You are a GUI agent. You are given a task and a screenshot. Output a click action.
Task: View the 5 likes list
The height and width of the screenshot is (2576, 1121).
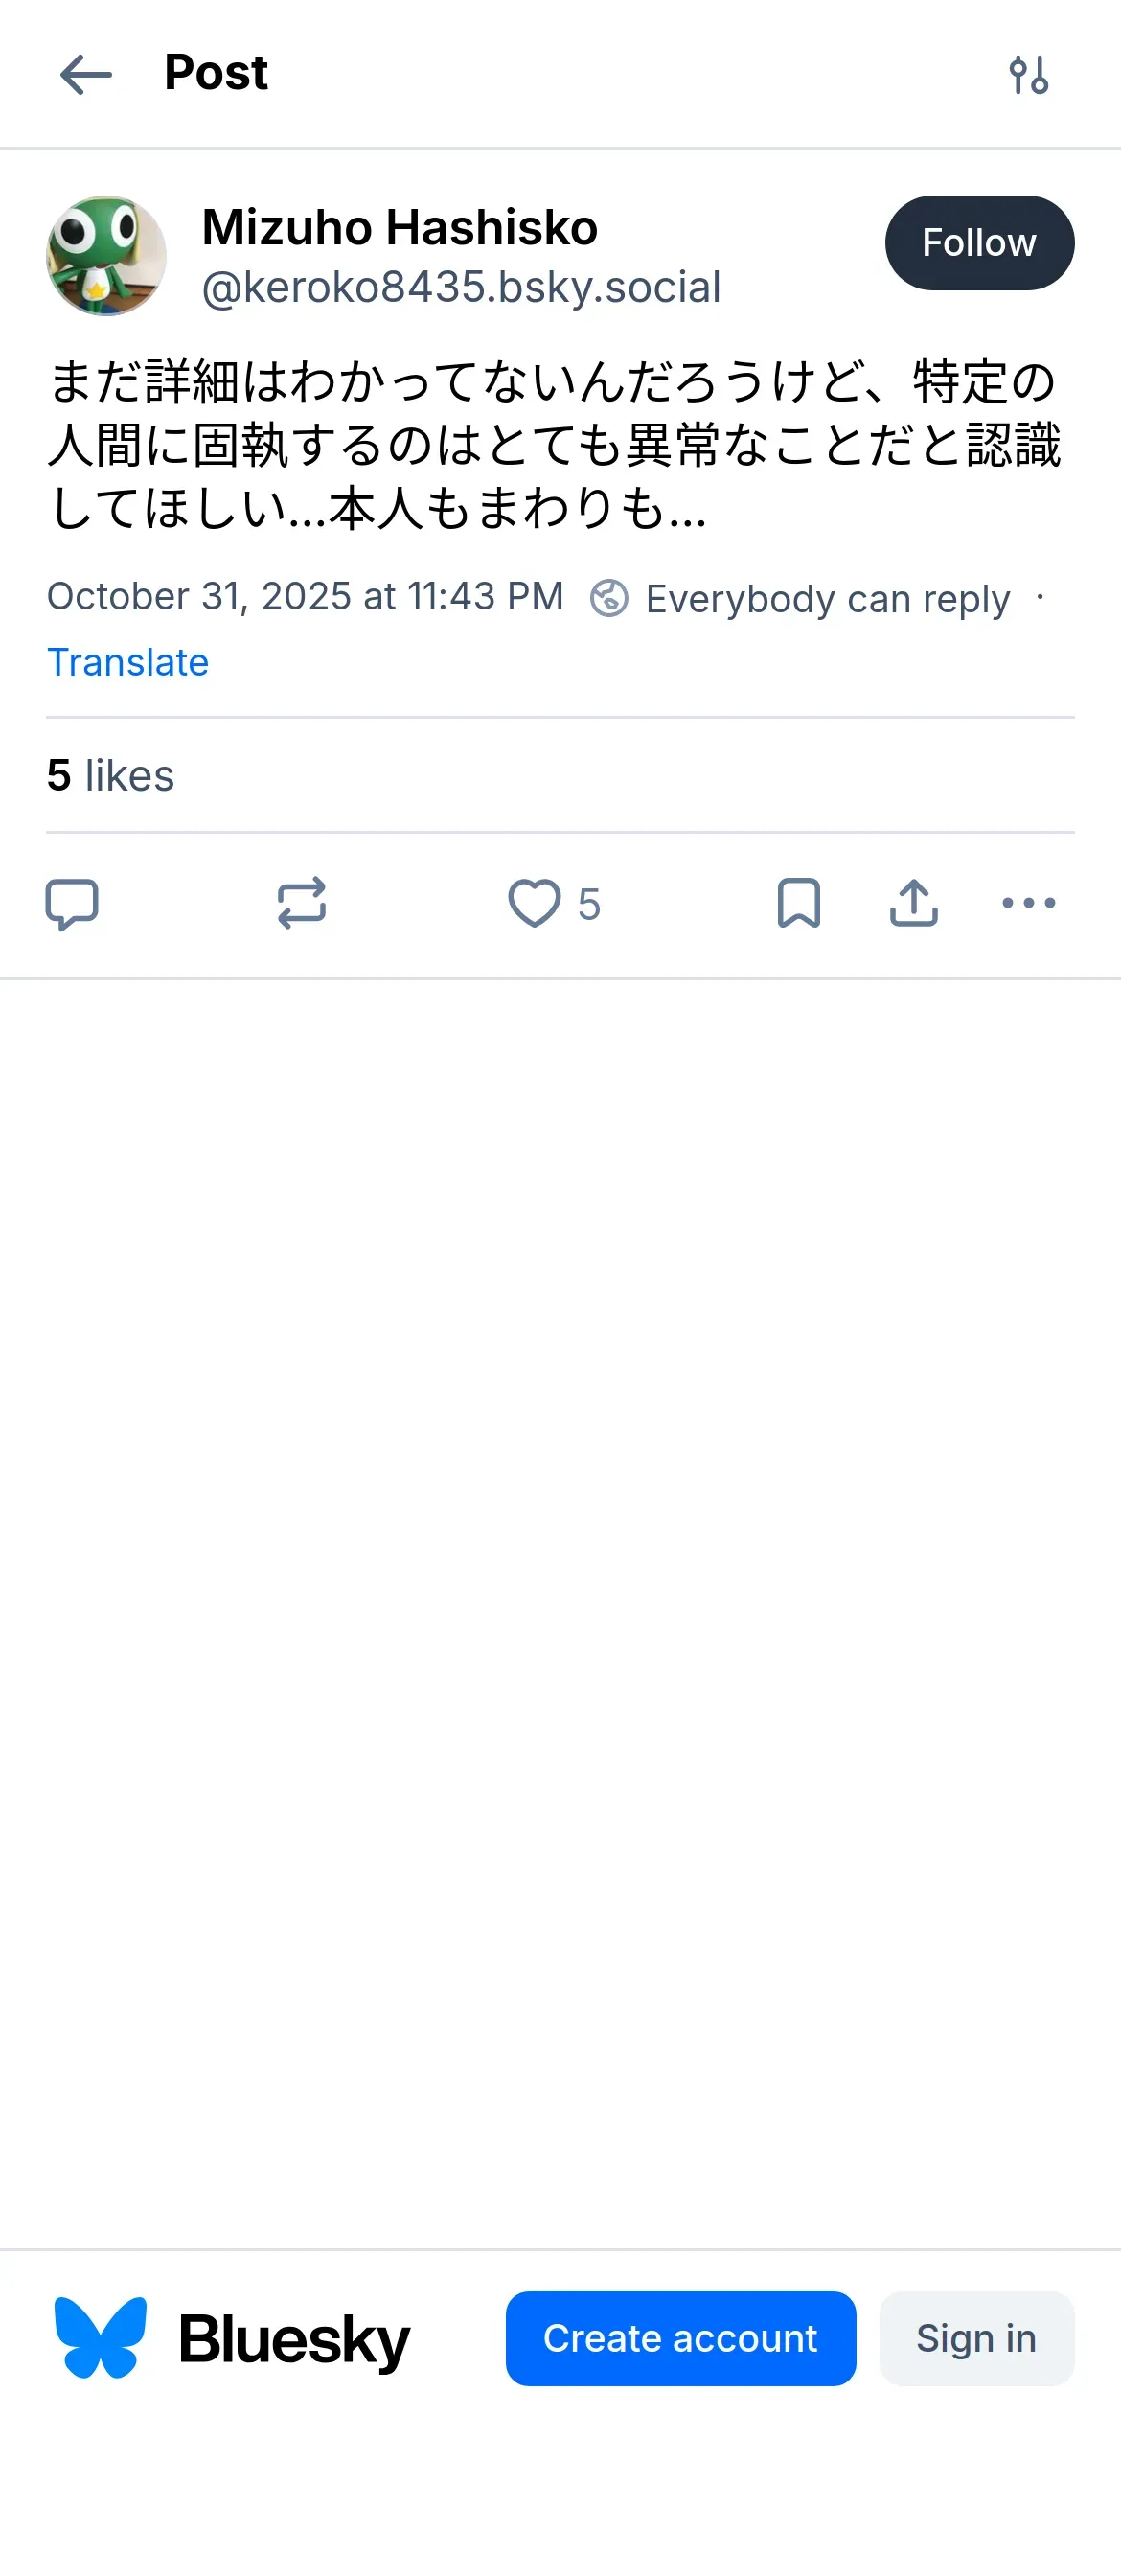coord(111,776)
